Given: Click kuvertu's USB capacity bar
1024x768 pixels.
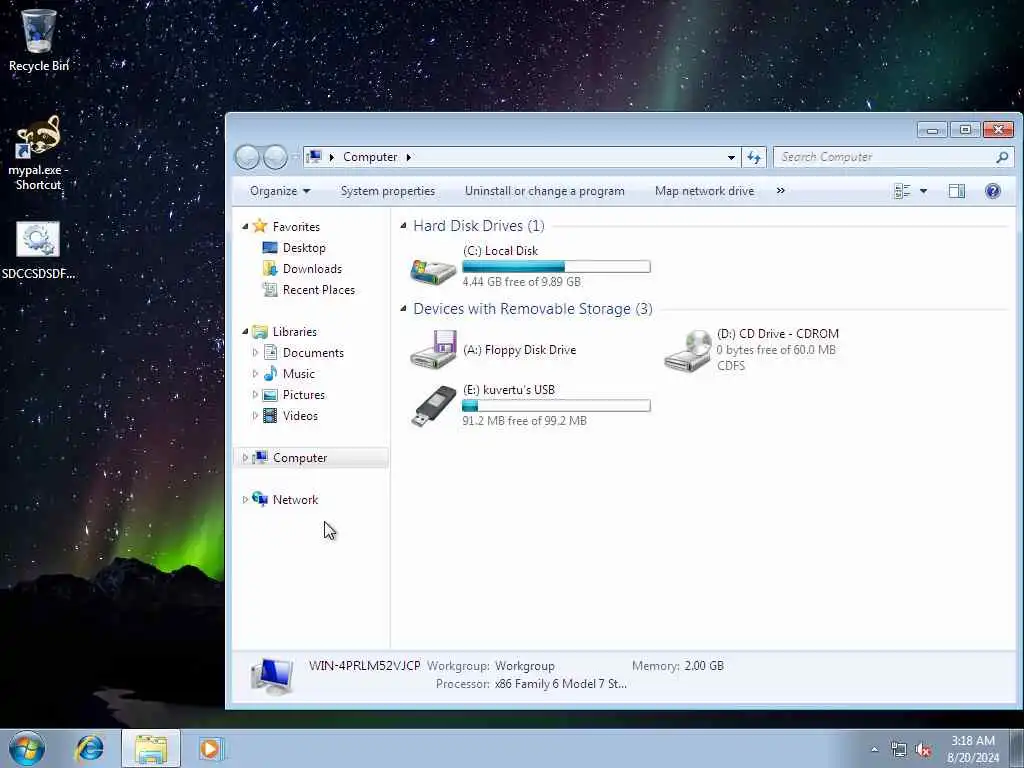Looking at the screenshot, I should (x=556, y=406).
